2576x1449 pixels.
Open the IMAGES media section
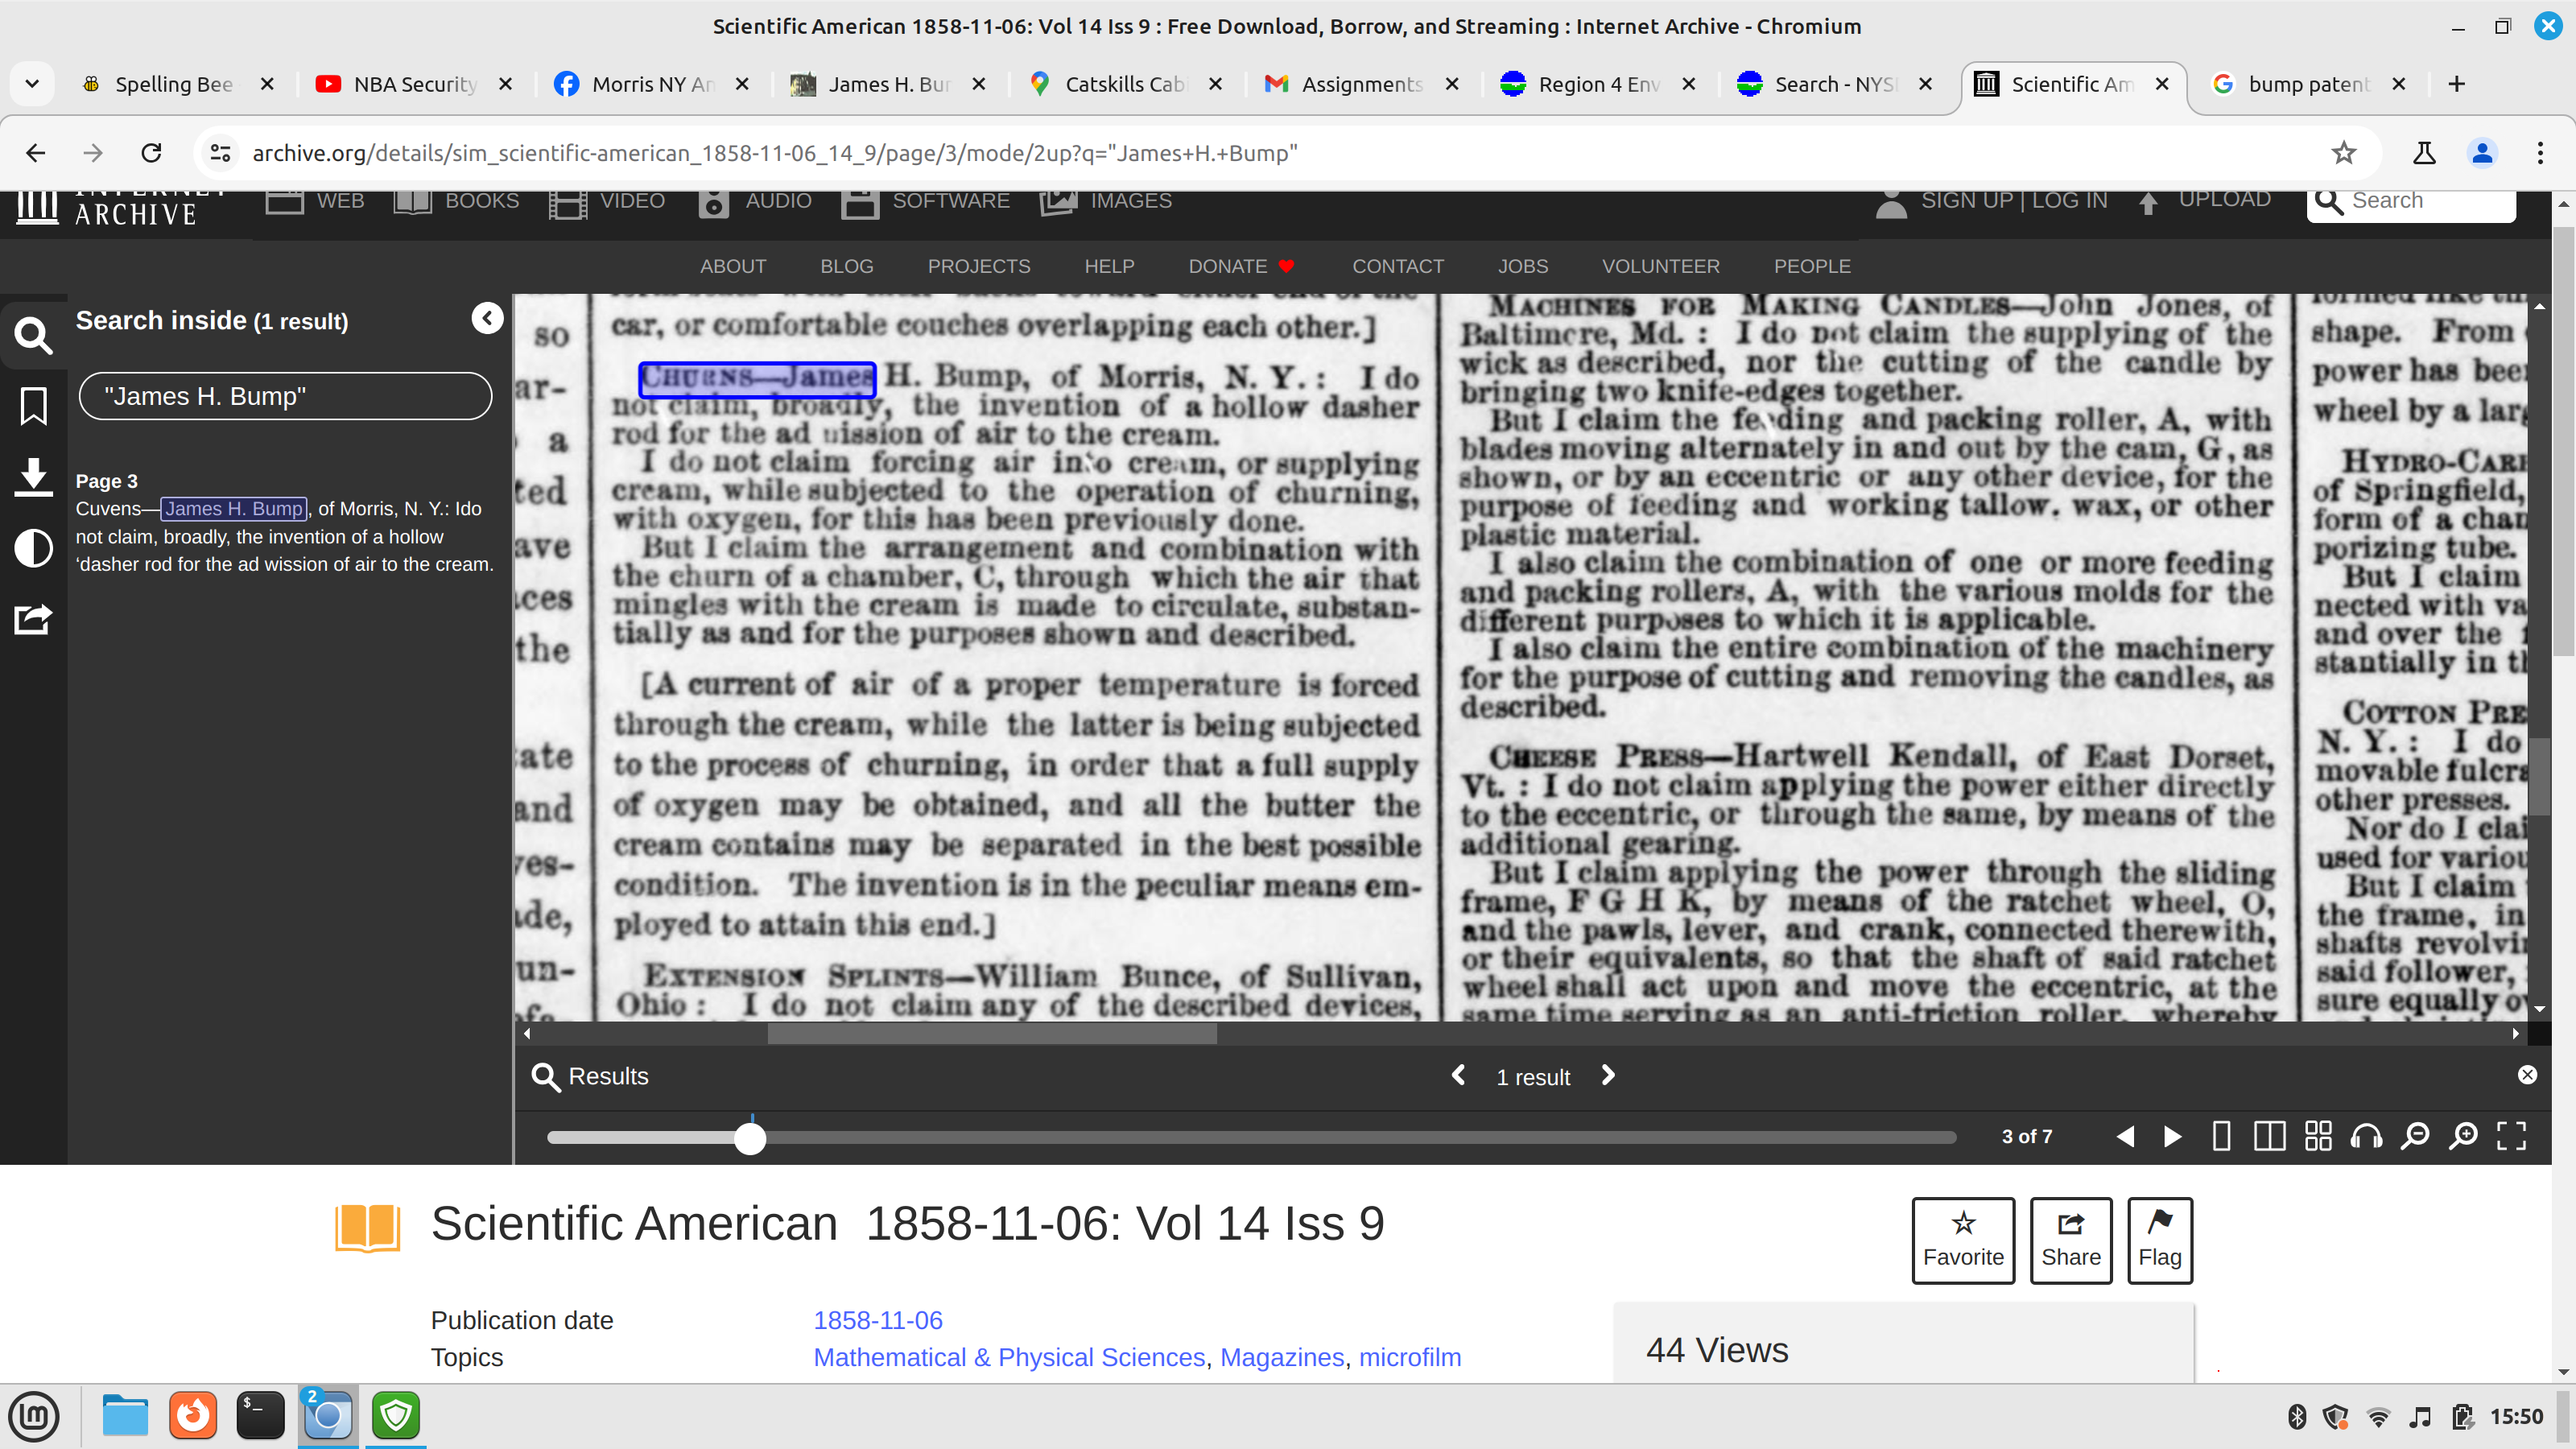1106,201
